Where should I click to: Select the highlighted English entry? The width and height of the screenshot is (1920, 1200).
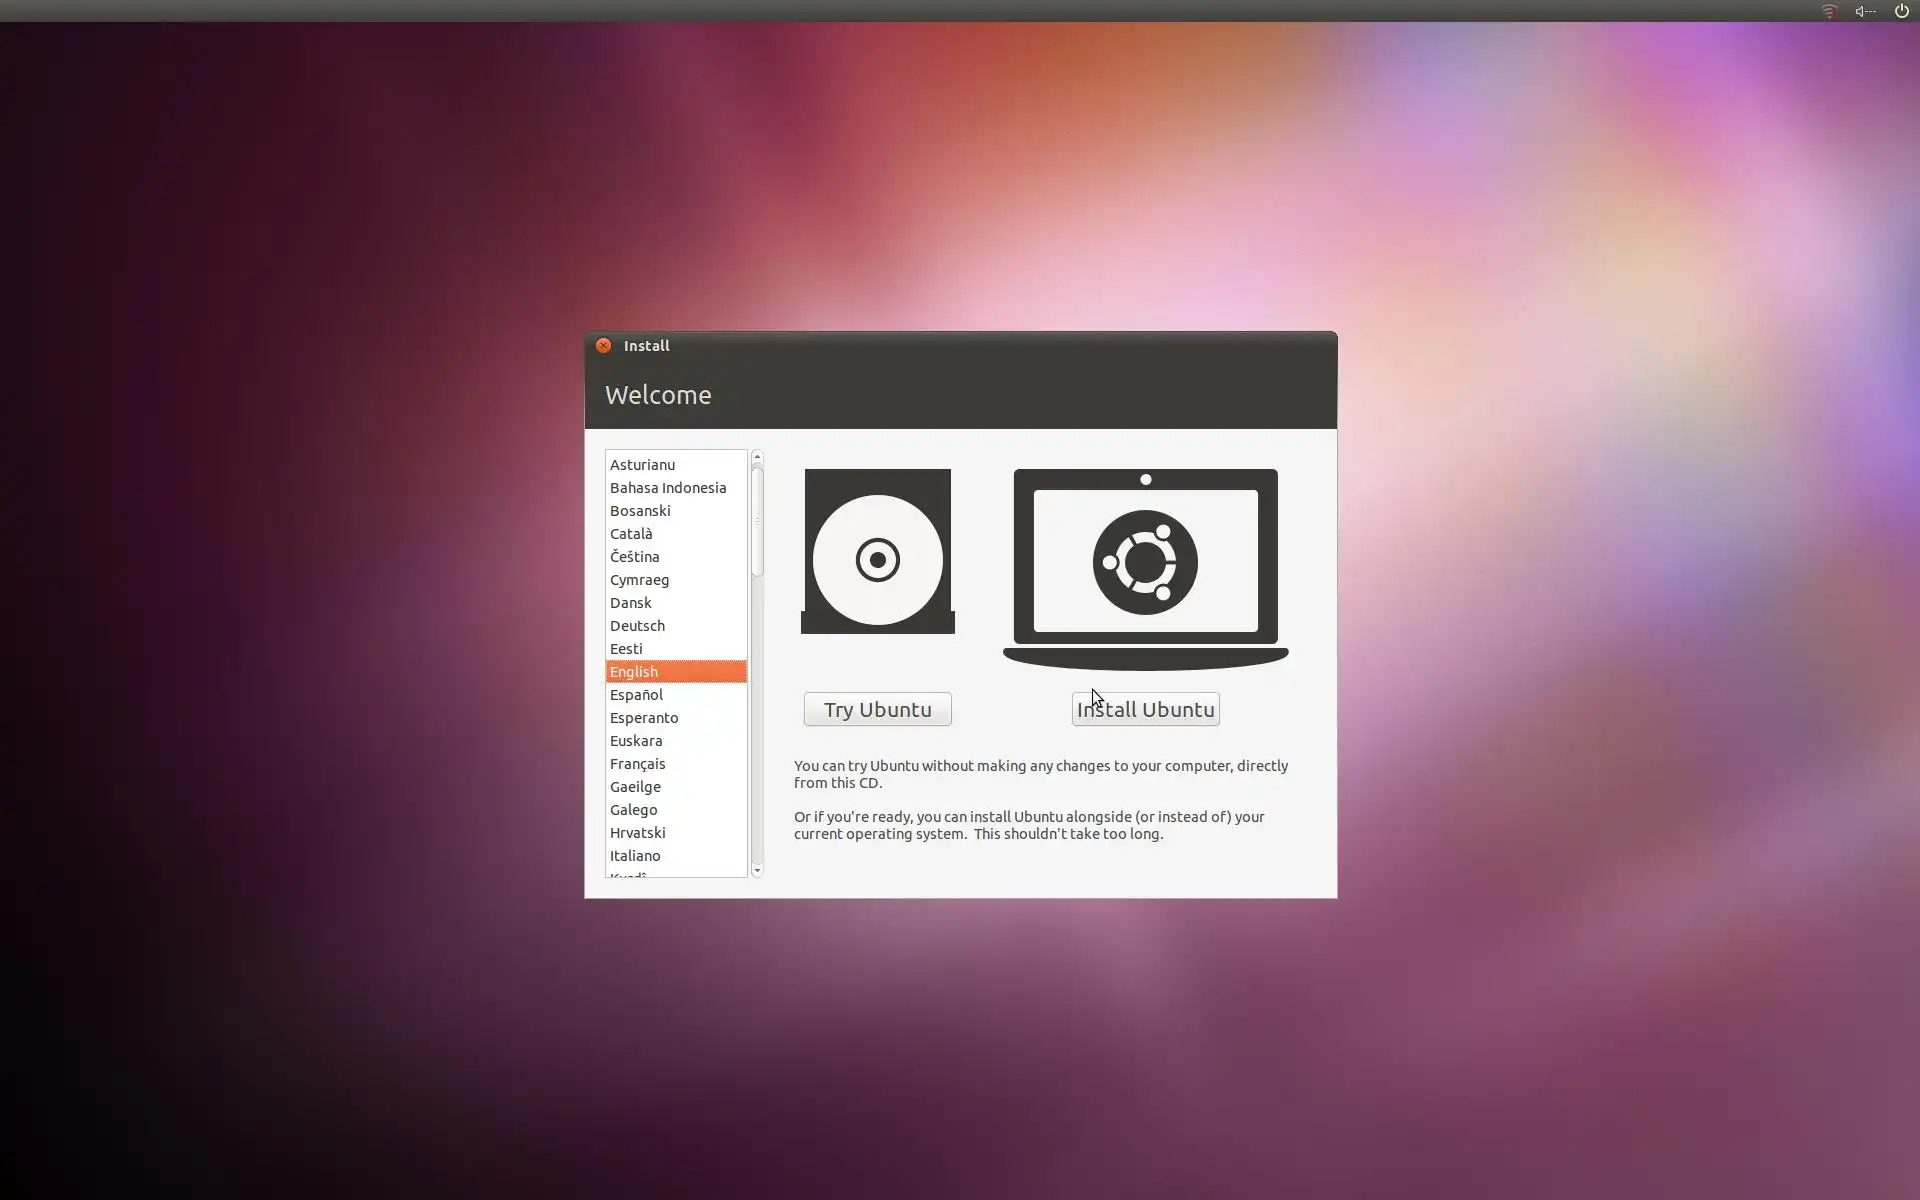[634, 672]
